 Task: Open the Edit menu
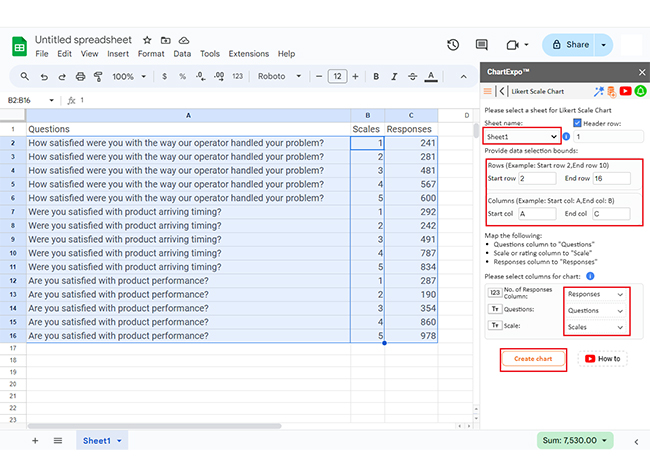(64, 54)
